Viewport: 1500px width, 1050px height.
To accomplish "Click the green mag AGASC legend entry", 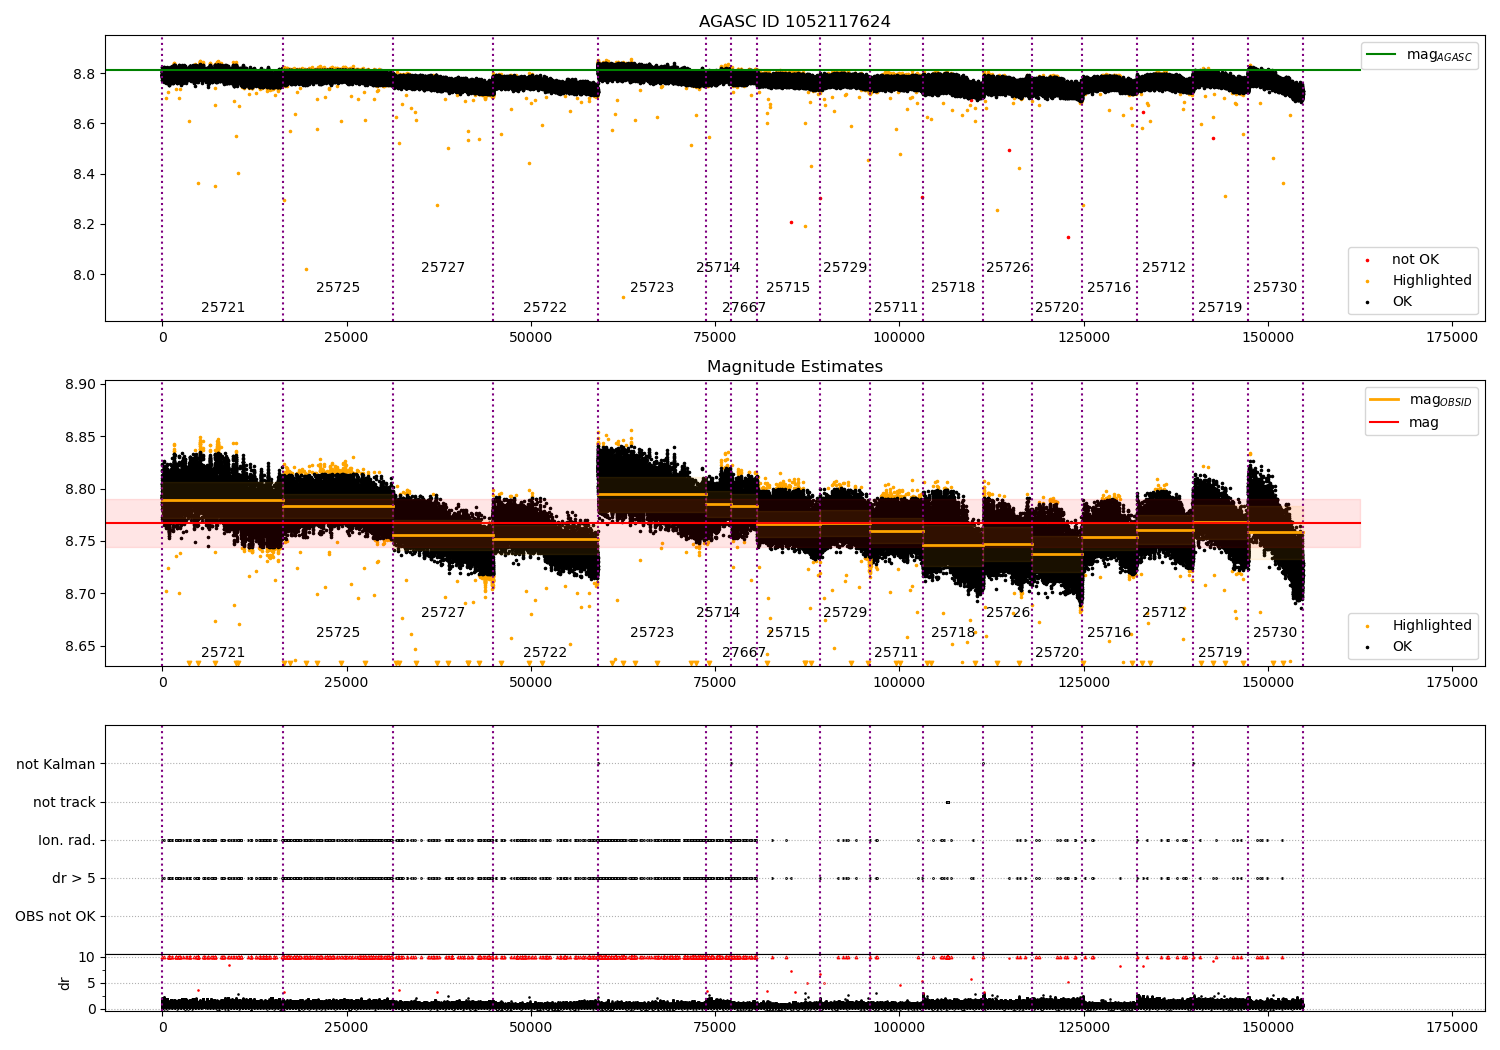I will click(x=1419, y=55).
